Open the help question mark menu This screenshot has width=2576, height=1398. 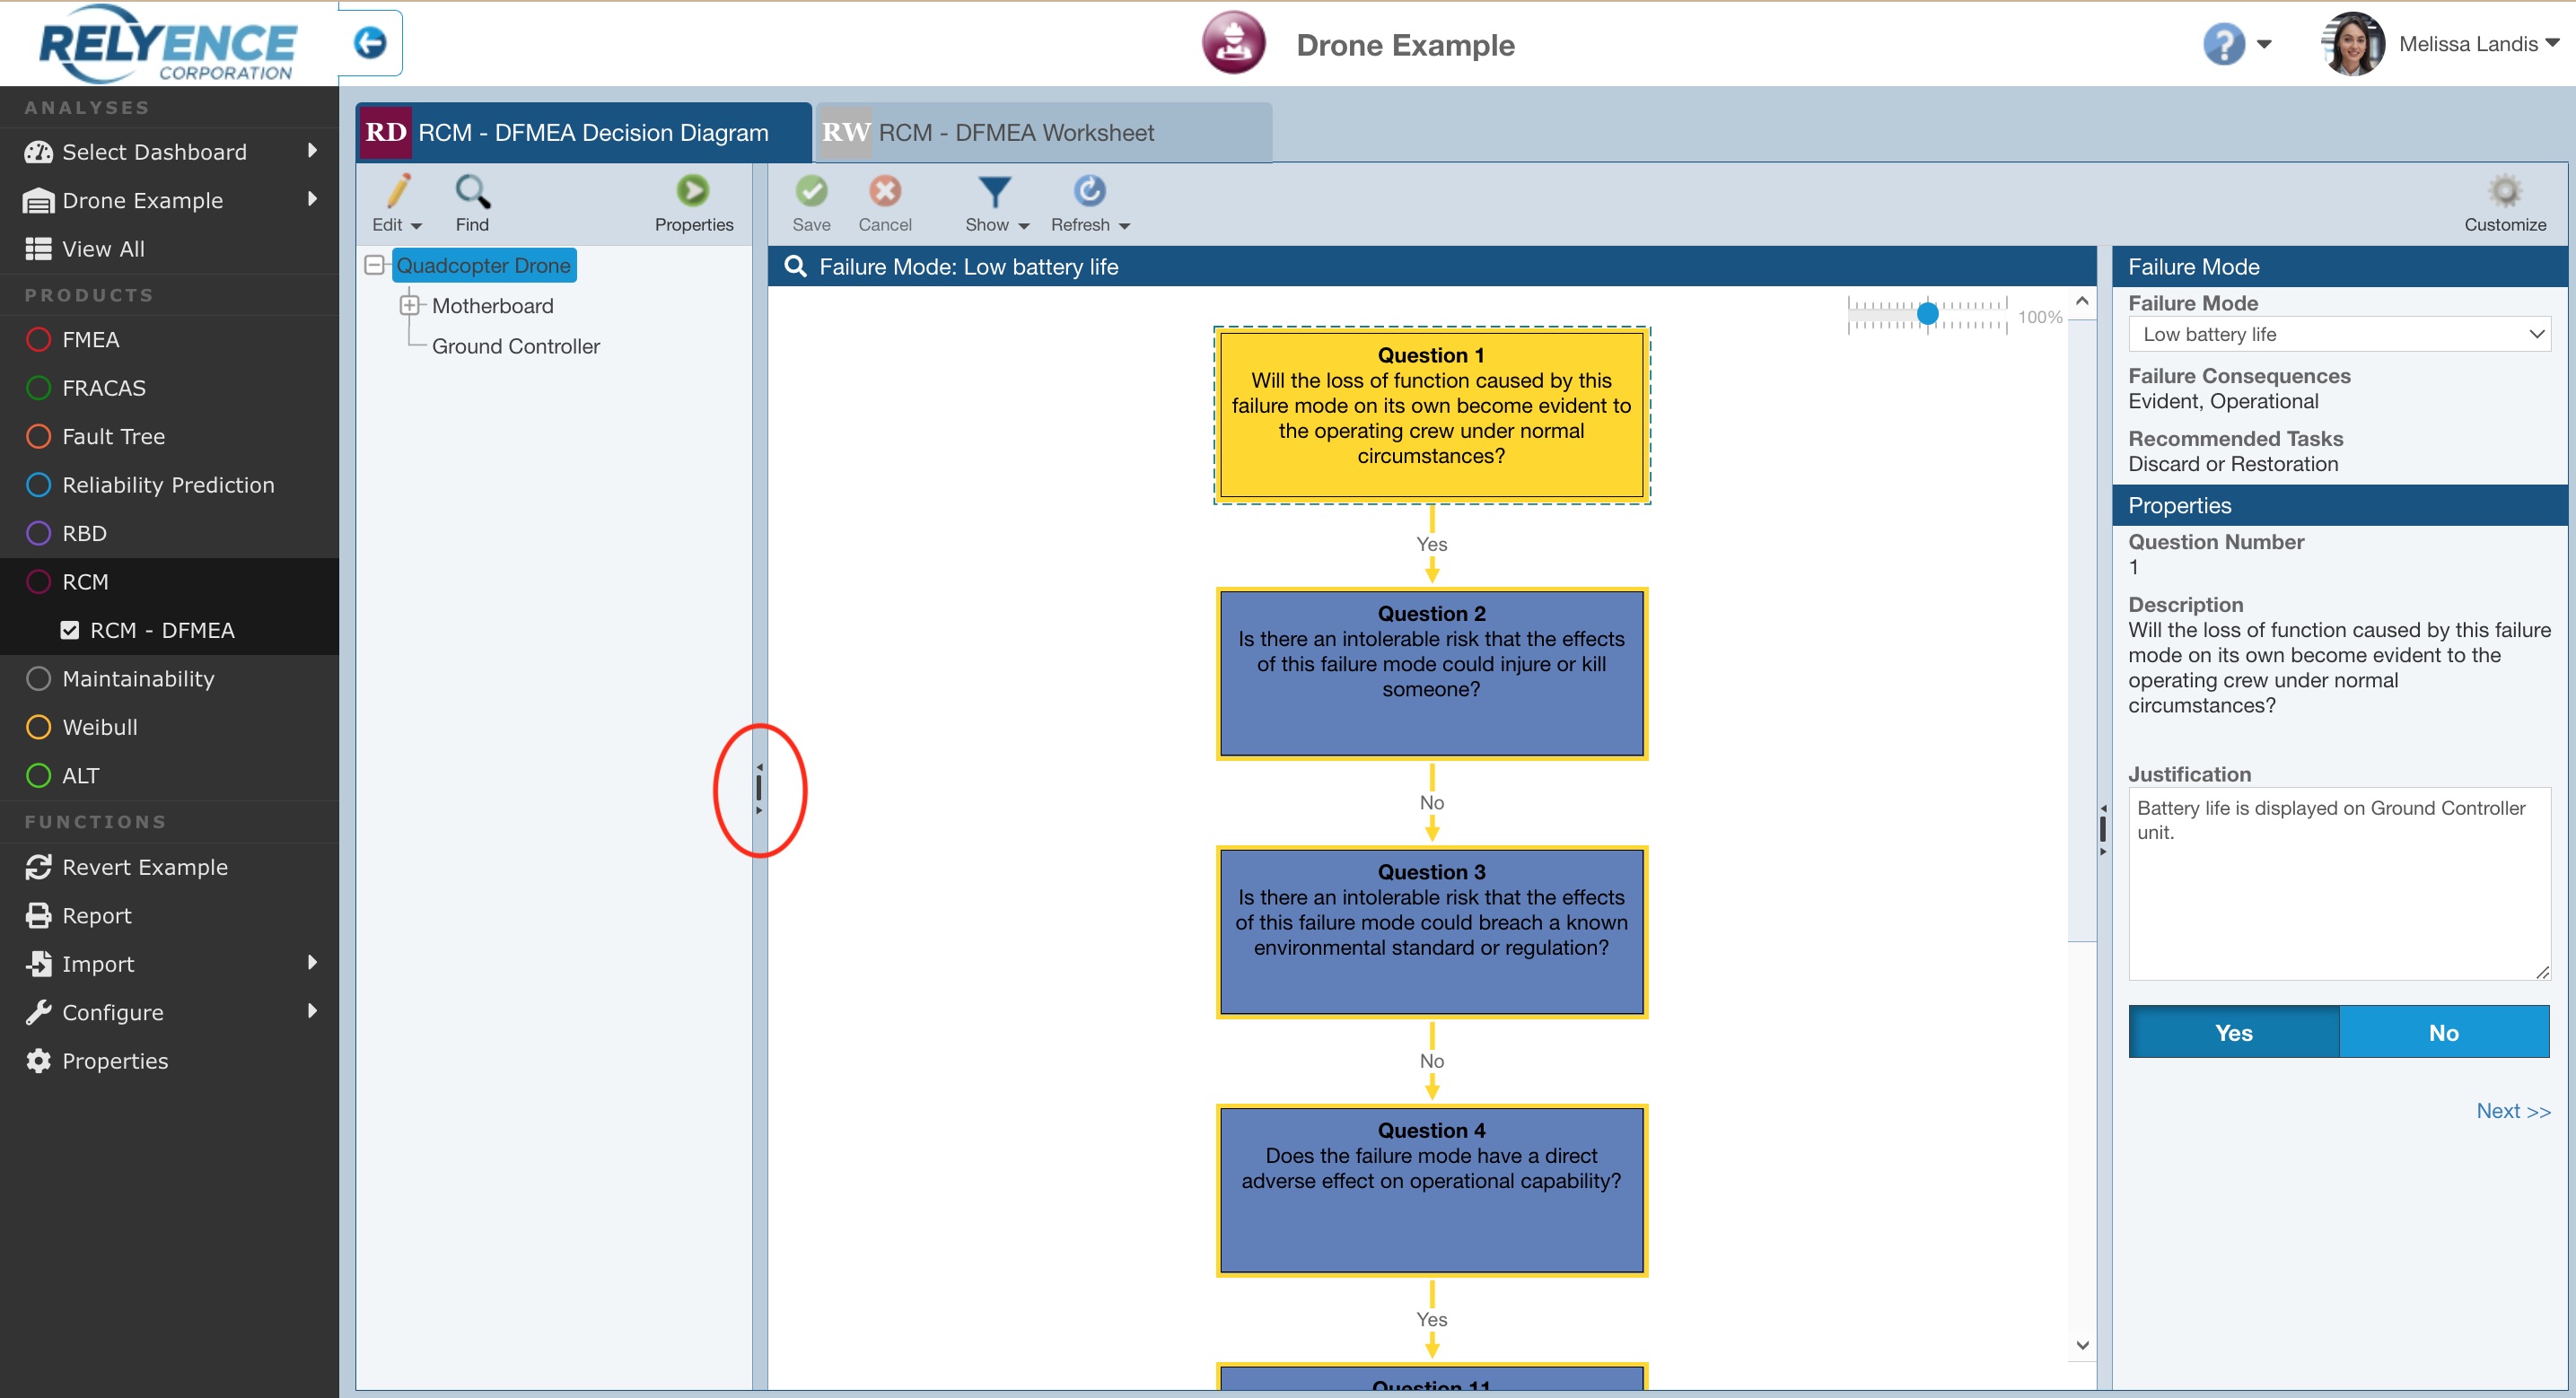2224,44
